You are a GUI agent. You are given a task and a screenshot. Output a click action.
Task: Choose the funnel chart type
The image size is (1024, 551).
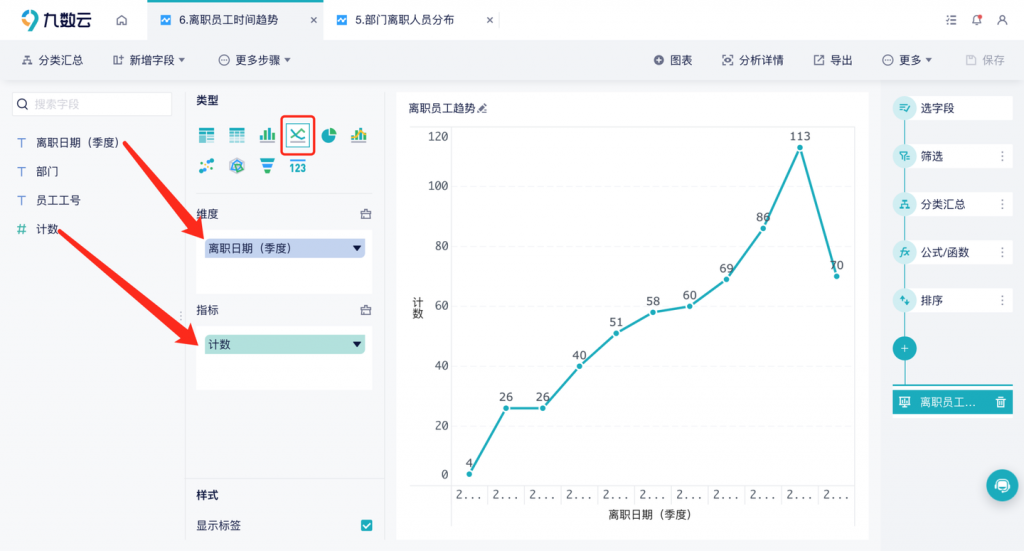[267, 166]
